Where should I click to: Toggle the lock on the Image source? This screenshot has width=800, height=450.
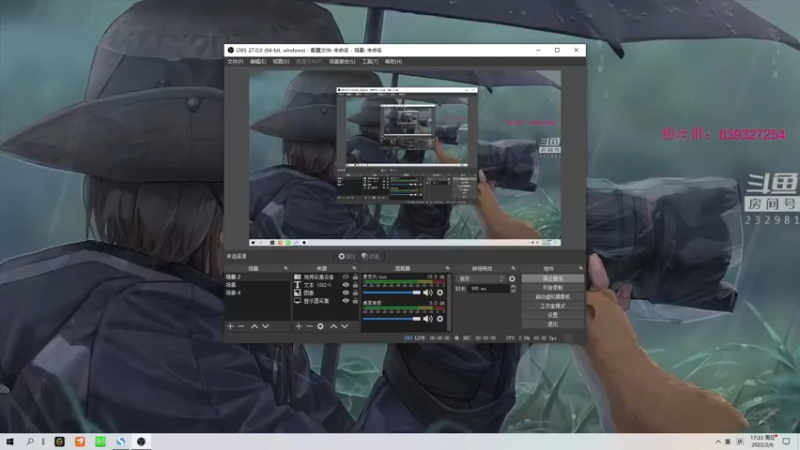tap(355, 293)
